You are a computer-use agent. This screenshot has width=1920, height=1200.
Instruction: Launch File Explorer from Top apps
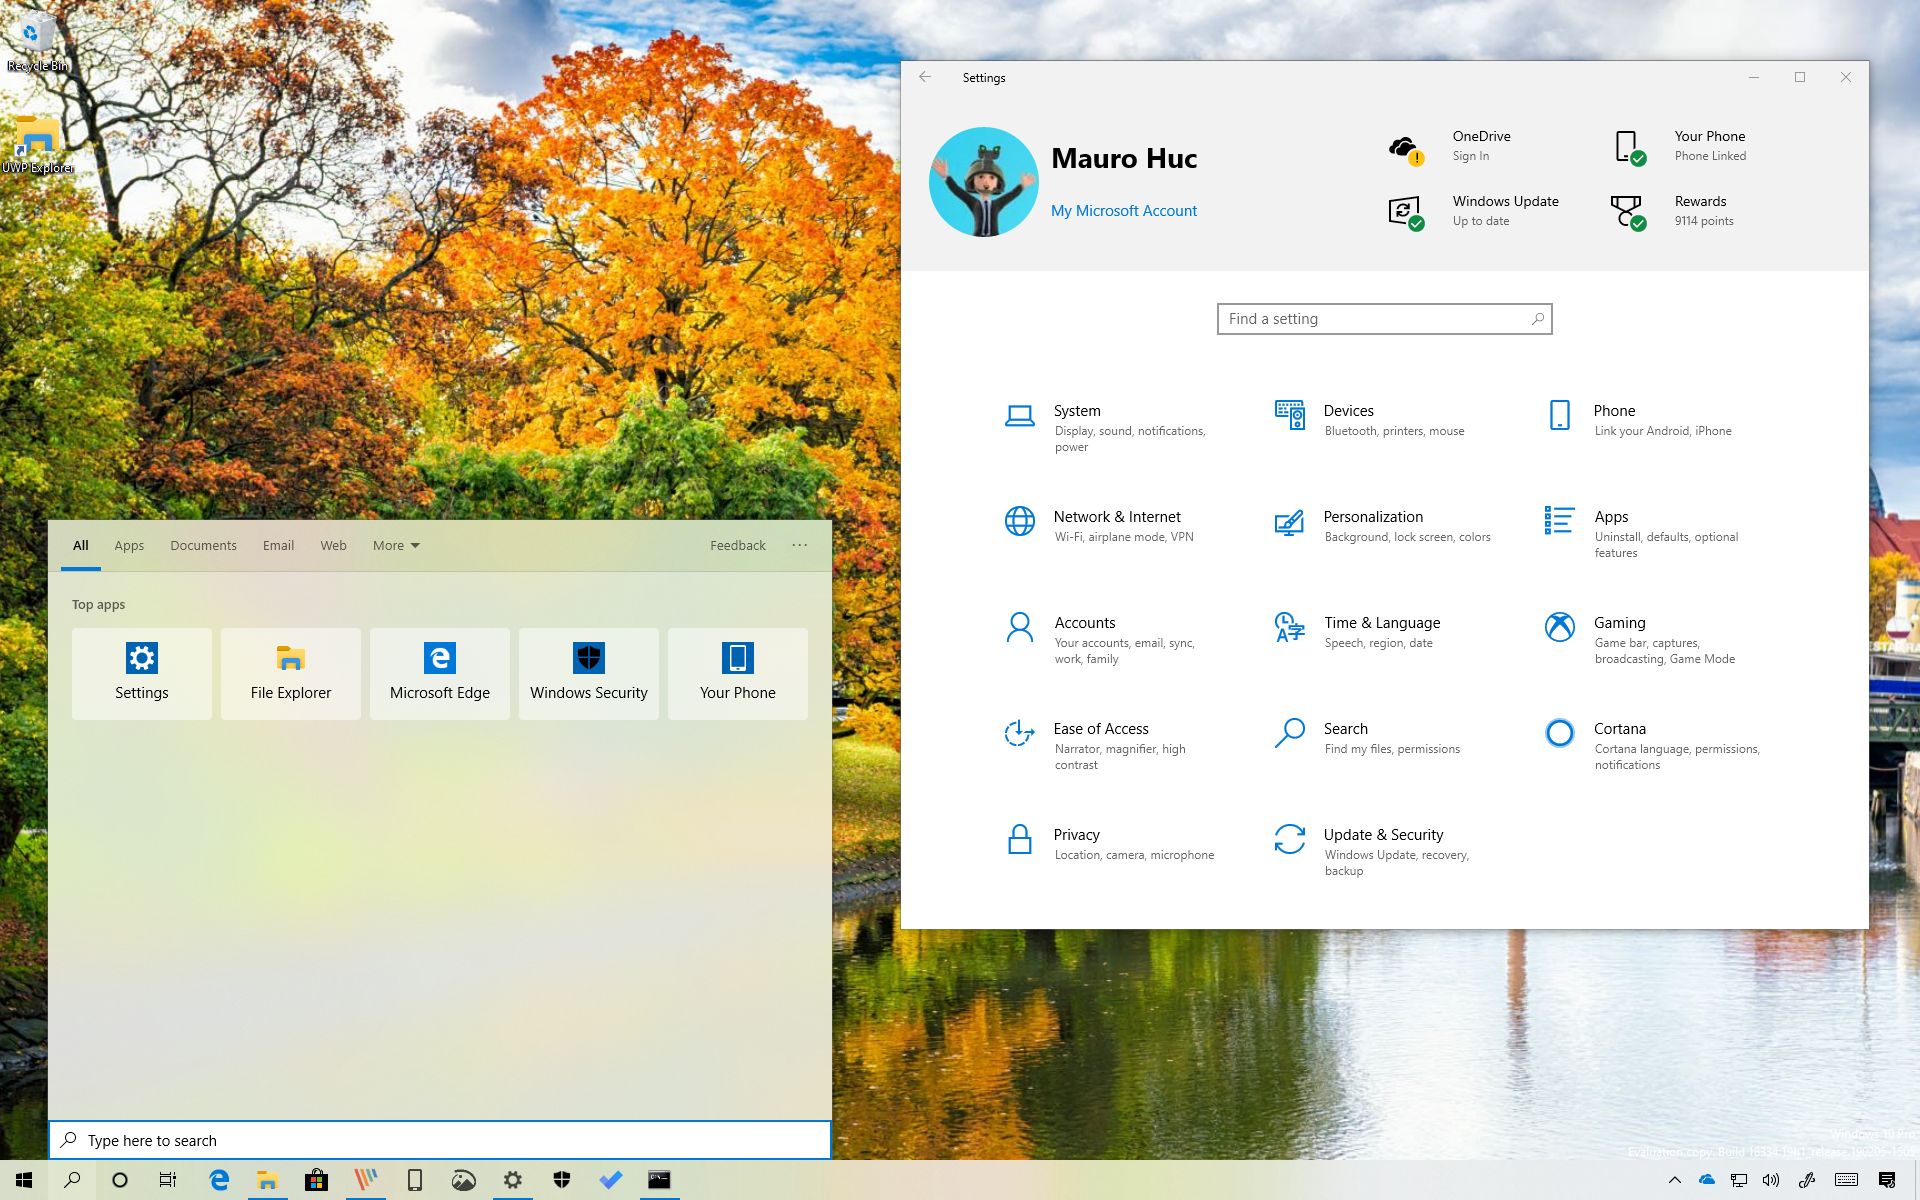click(x=291, y=673)
